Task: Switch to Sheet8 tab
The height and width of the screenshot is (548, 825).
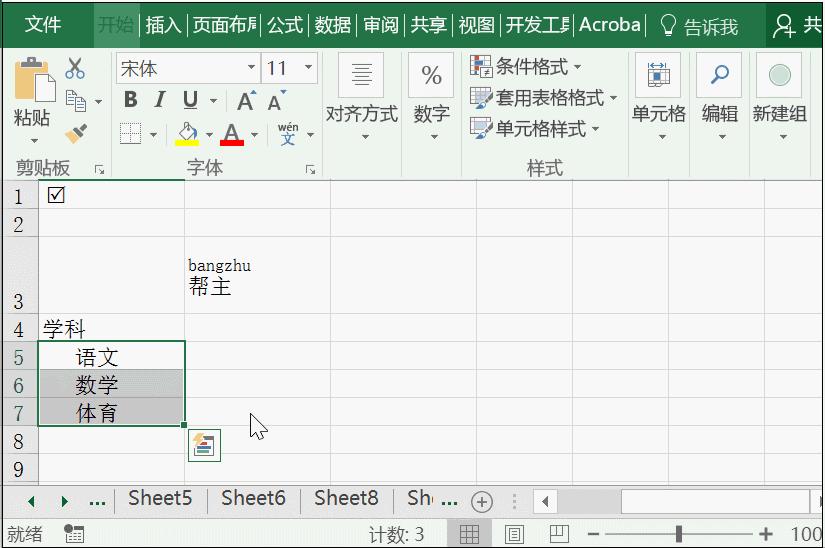Action: [346, 498]
